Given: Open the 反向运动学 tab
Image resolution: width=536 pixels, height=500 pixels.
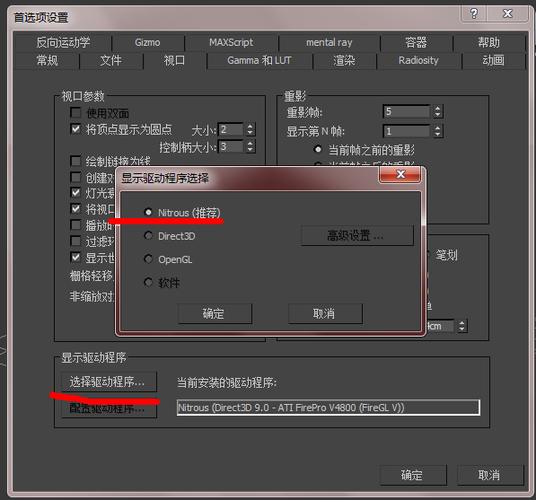Looking at the screenshot, I should [63, 42].
